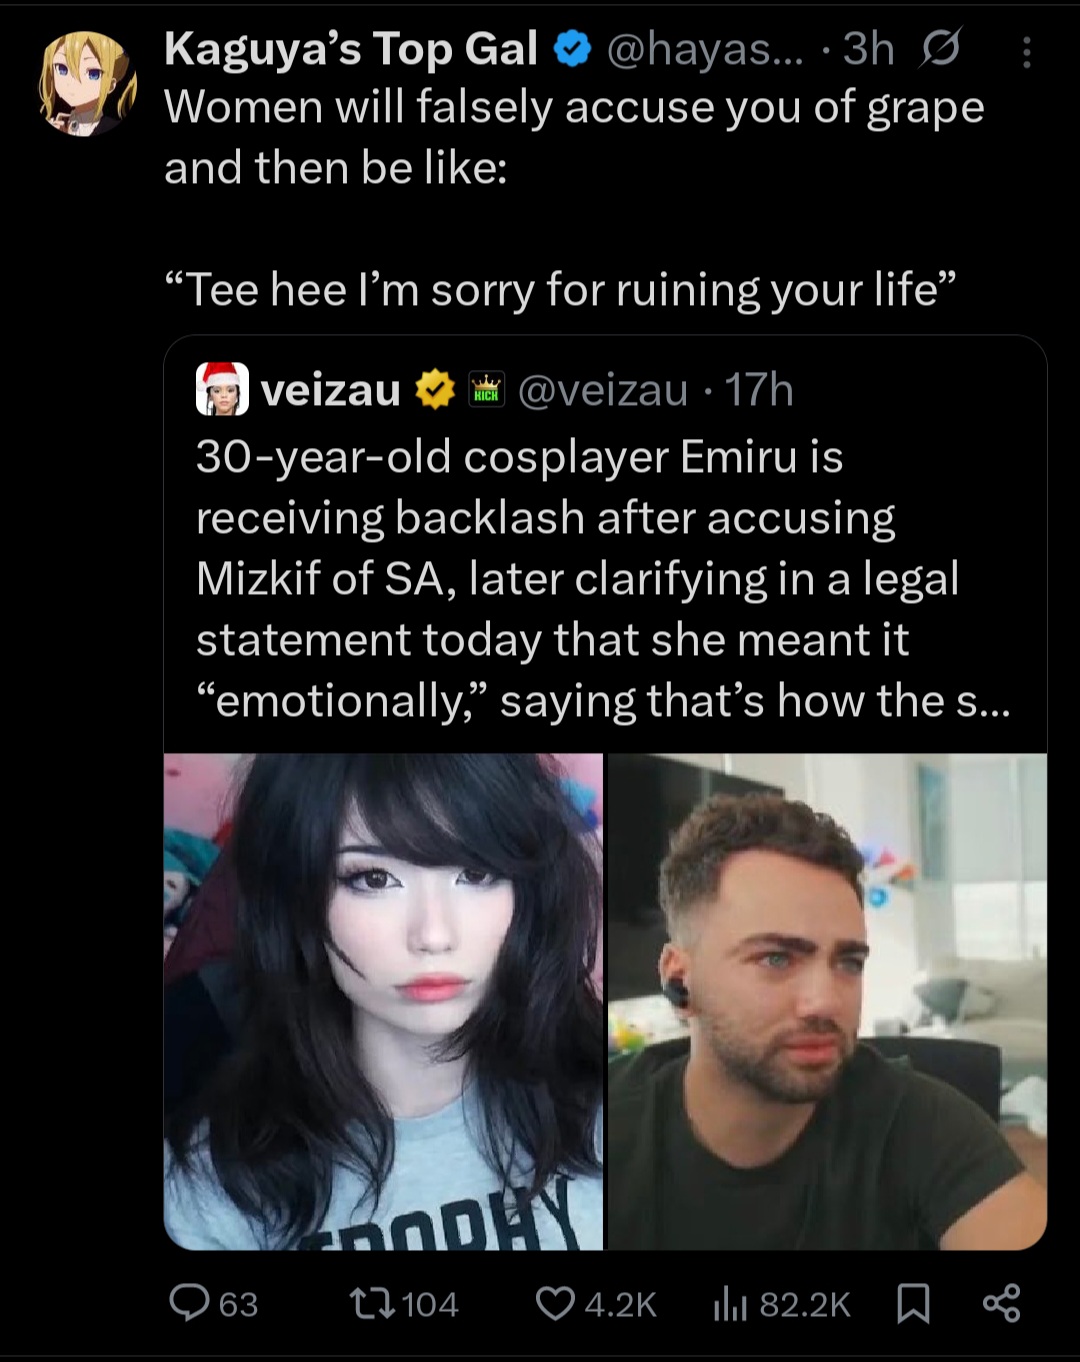The width and height of the screenshot is (1080, 1362).
Task: Open view analytics icon showing 82.2K
Action: click(x=731, y=1304)
